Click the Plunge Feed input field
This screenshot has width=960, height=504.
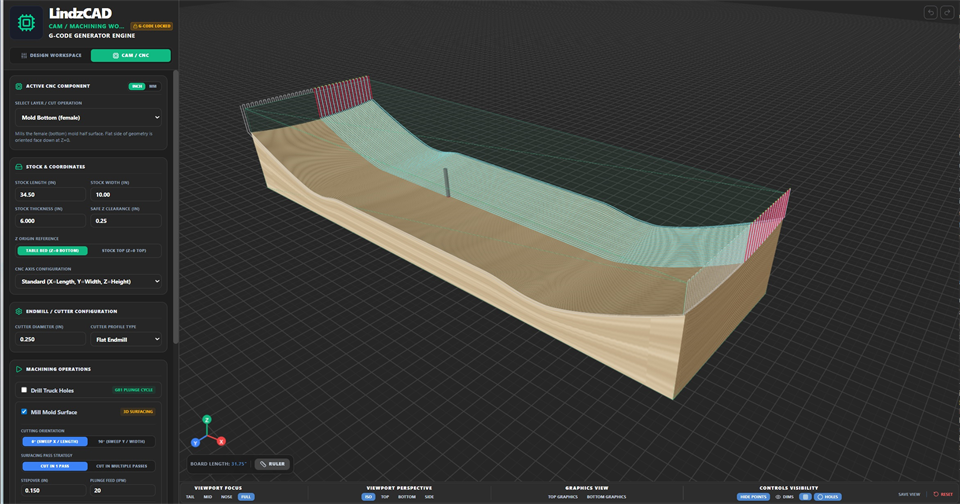122,491
